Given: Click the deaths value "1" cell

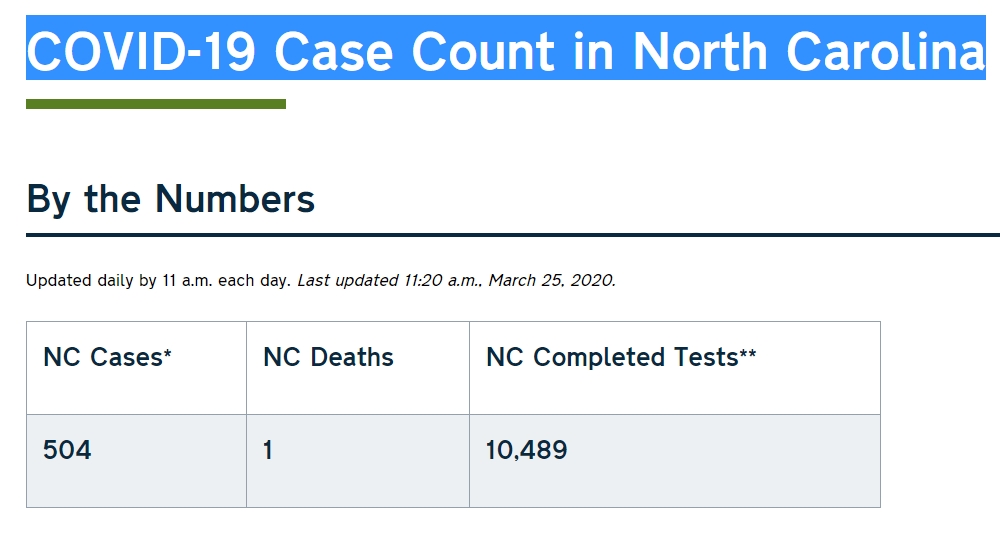Looking at the screenshot, I should [x=268, y=450].
